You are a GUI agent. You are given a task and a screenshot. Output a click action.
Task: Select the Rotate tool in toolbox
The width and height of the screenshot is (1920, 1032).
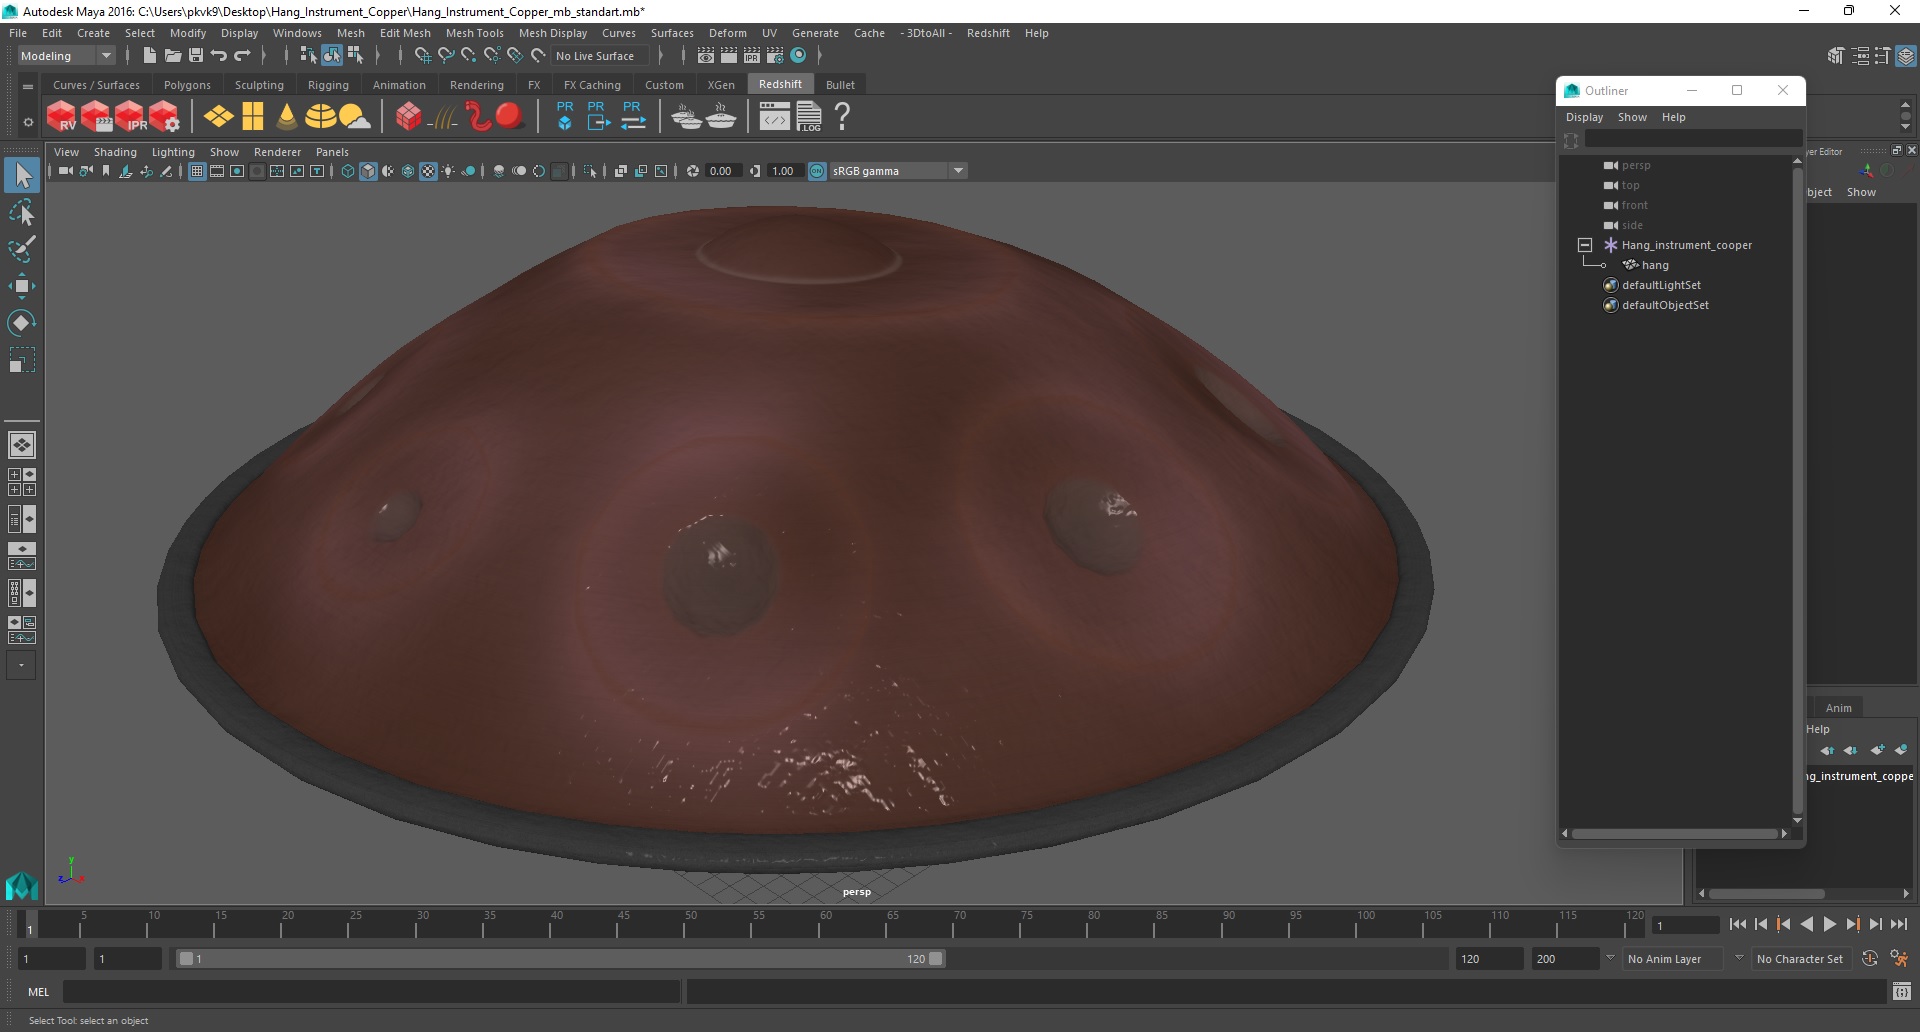point(22,323)
